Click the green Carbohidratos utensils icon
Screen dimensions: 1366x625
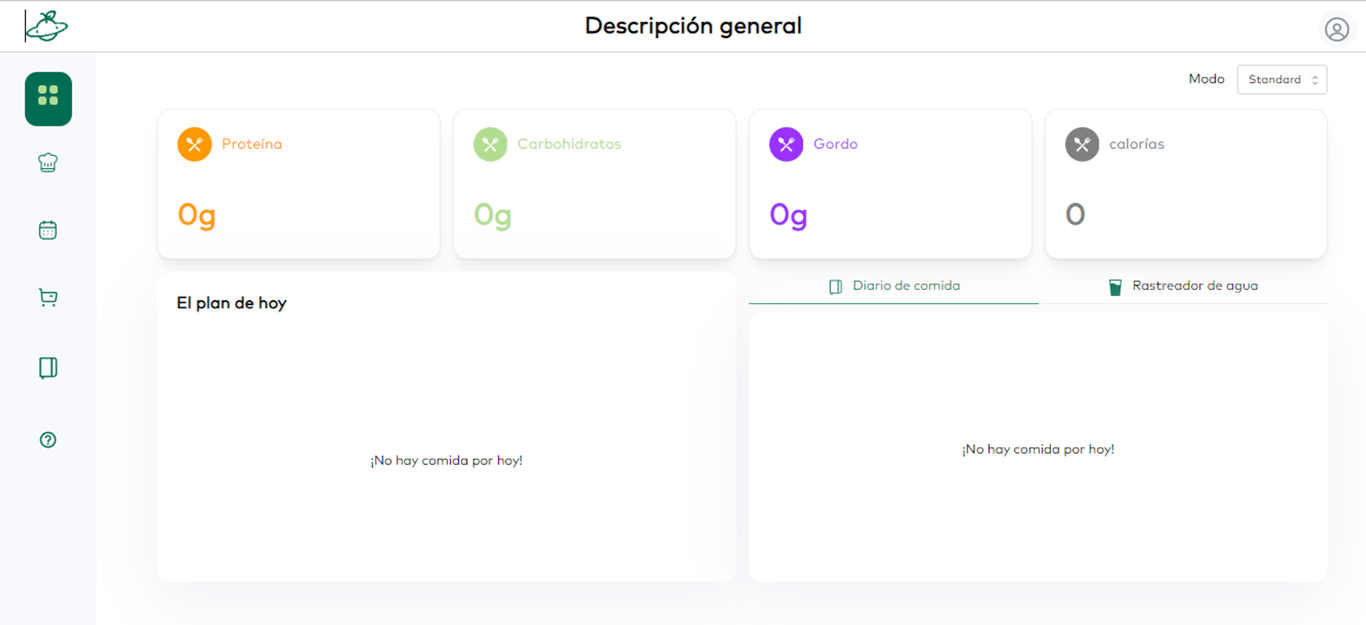pyautogui.click(x=490, y=144)
